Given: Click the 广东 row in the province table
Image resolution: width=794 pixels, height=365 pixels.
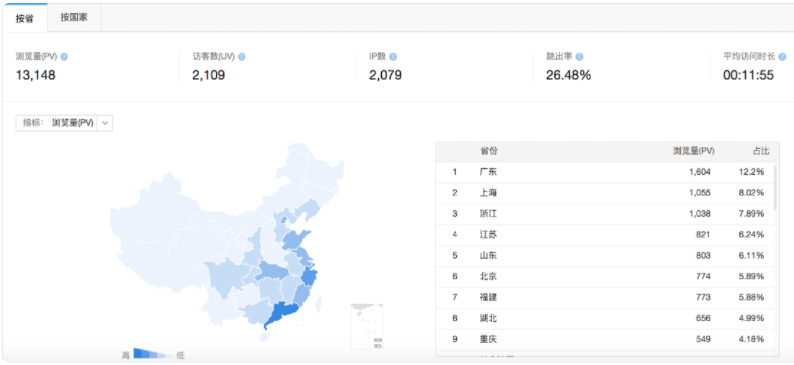Looking at the screenshot, I should click(605, 172).
